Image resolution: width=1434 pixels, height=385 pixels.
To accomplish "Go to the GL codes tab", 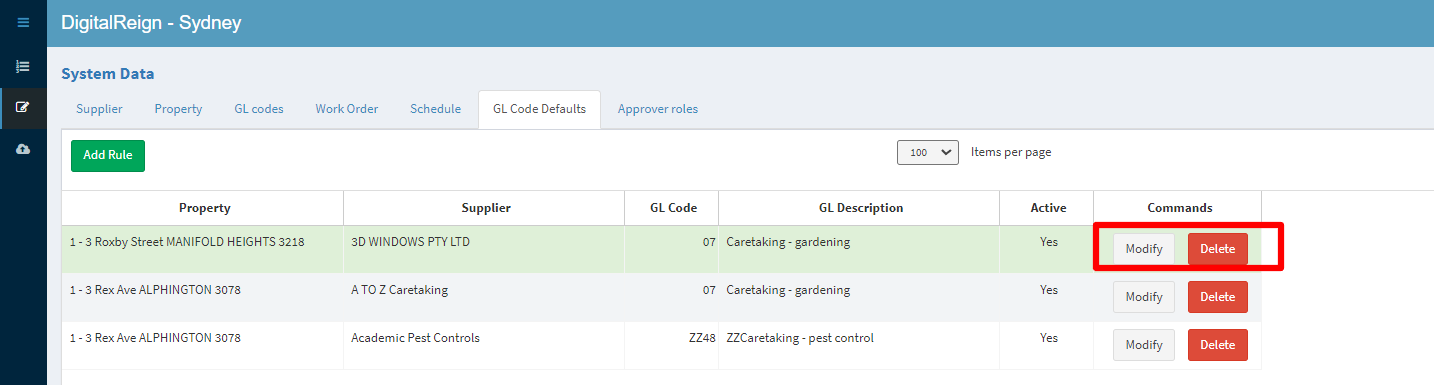I will [x=259, y=109].
